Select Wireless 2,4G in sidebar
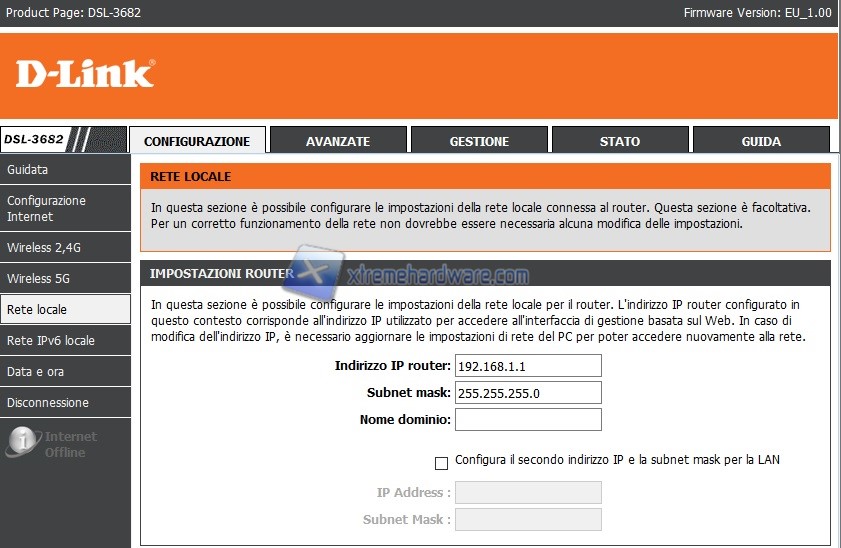841x548 pixels. point(65,247)
